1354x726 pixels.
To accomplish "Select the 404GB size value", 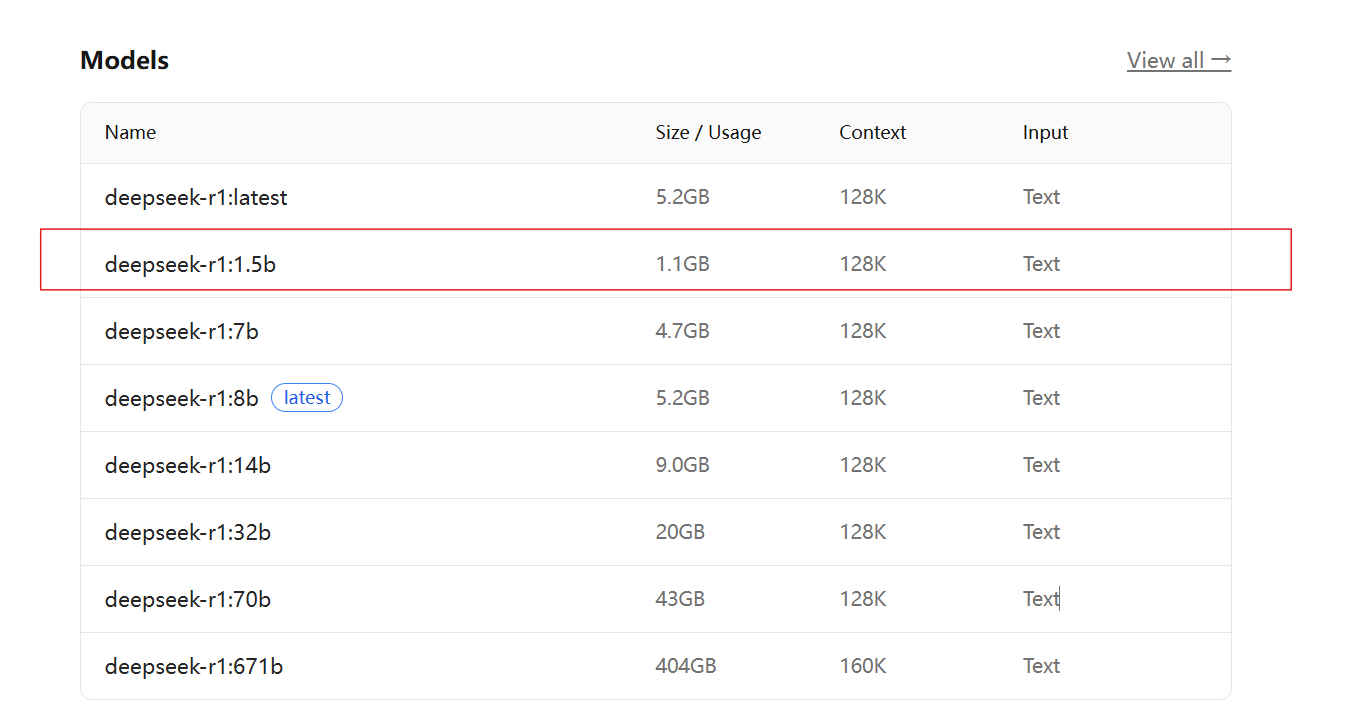I will [x=686, y=666].
